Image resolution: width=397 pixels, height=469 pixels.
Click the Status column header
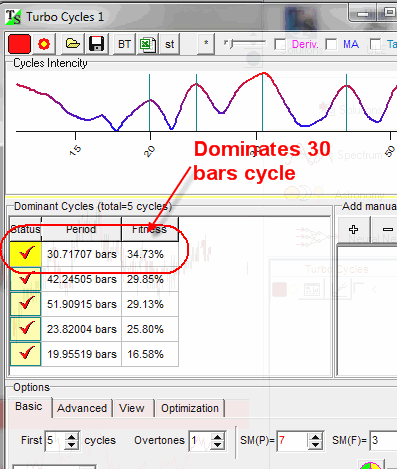coord(26,229)
